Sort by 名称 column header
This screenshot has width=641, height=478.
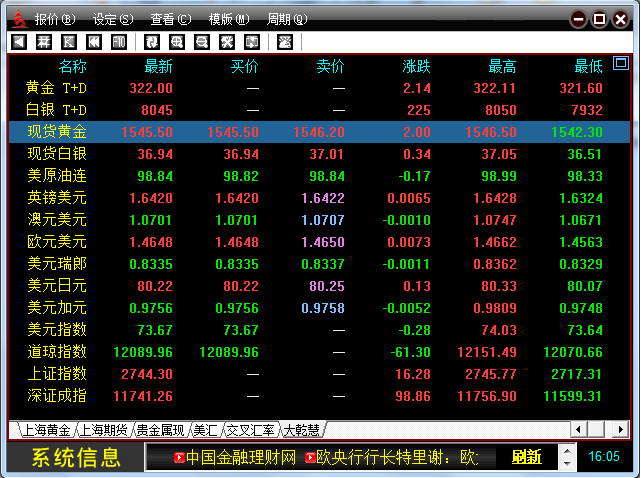click(x=72, y=66)
